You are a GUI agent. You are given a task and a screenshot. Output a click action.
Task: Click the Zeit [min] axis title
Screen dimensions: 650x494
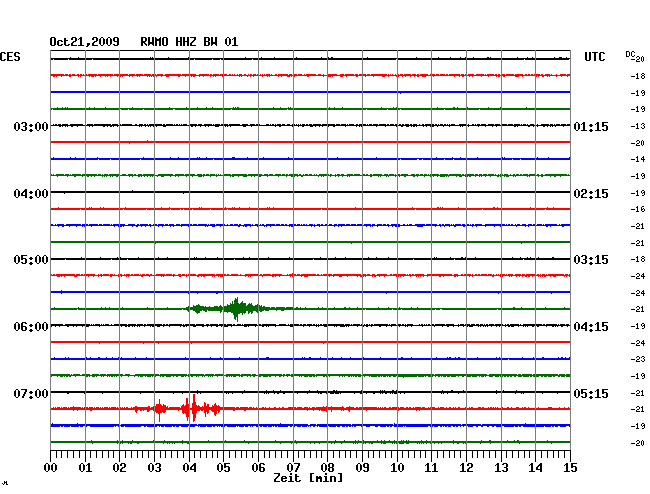[308, 478]
